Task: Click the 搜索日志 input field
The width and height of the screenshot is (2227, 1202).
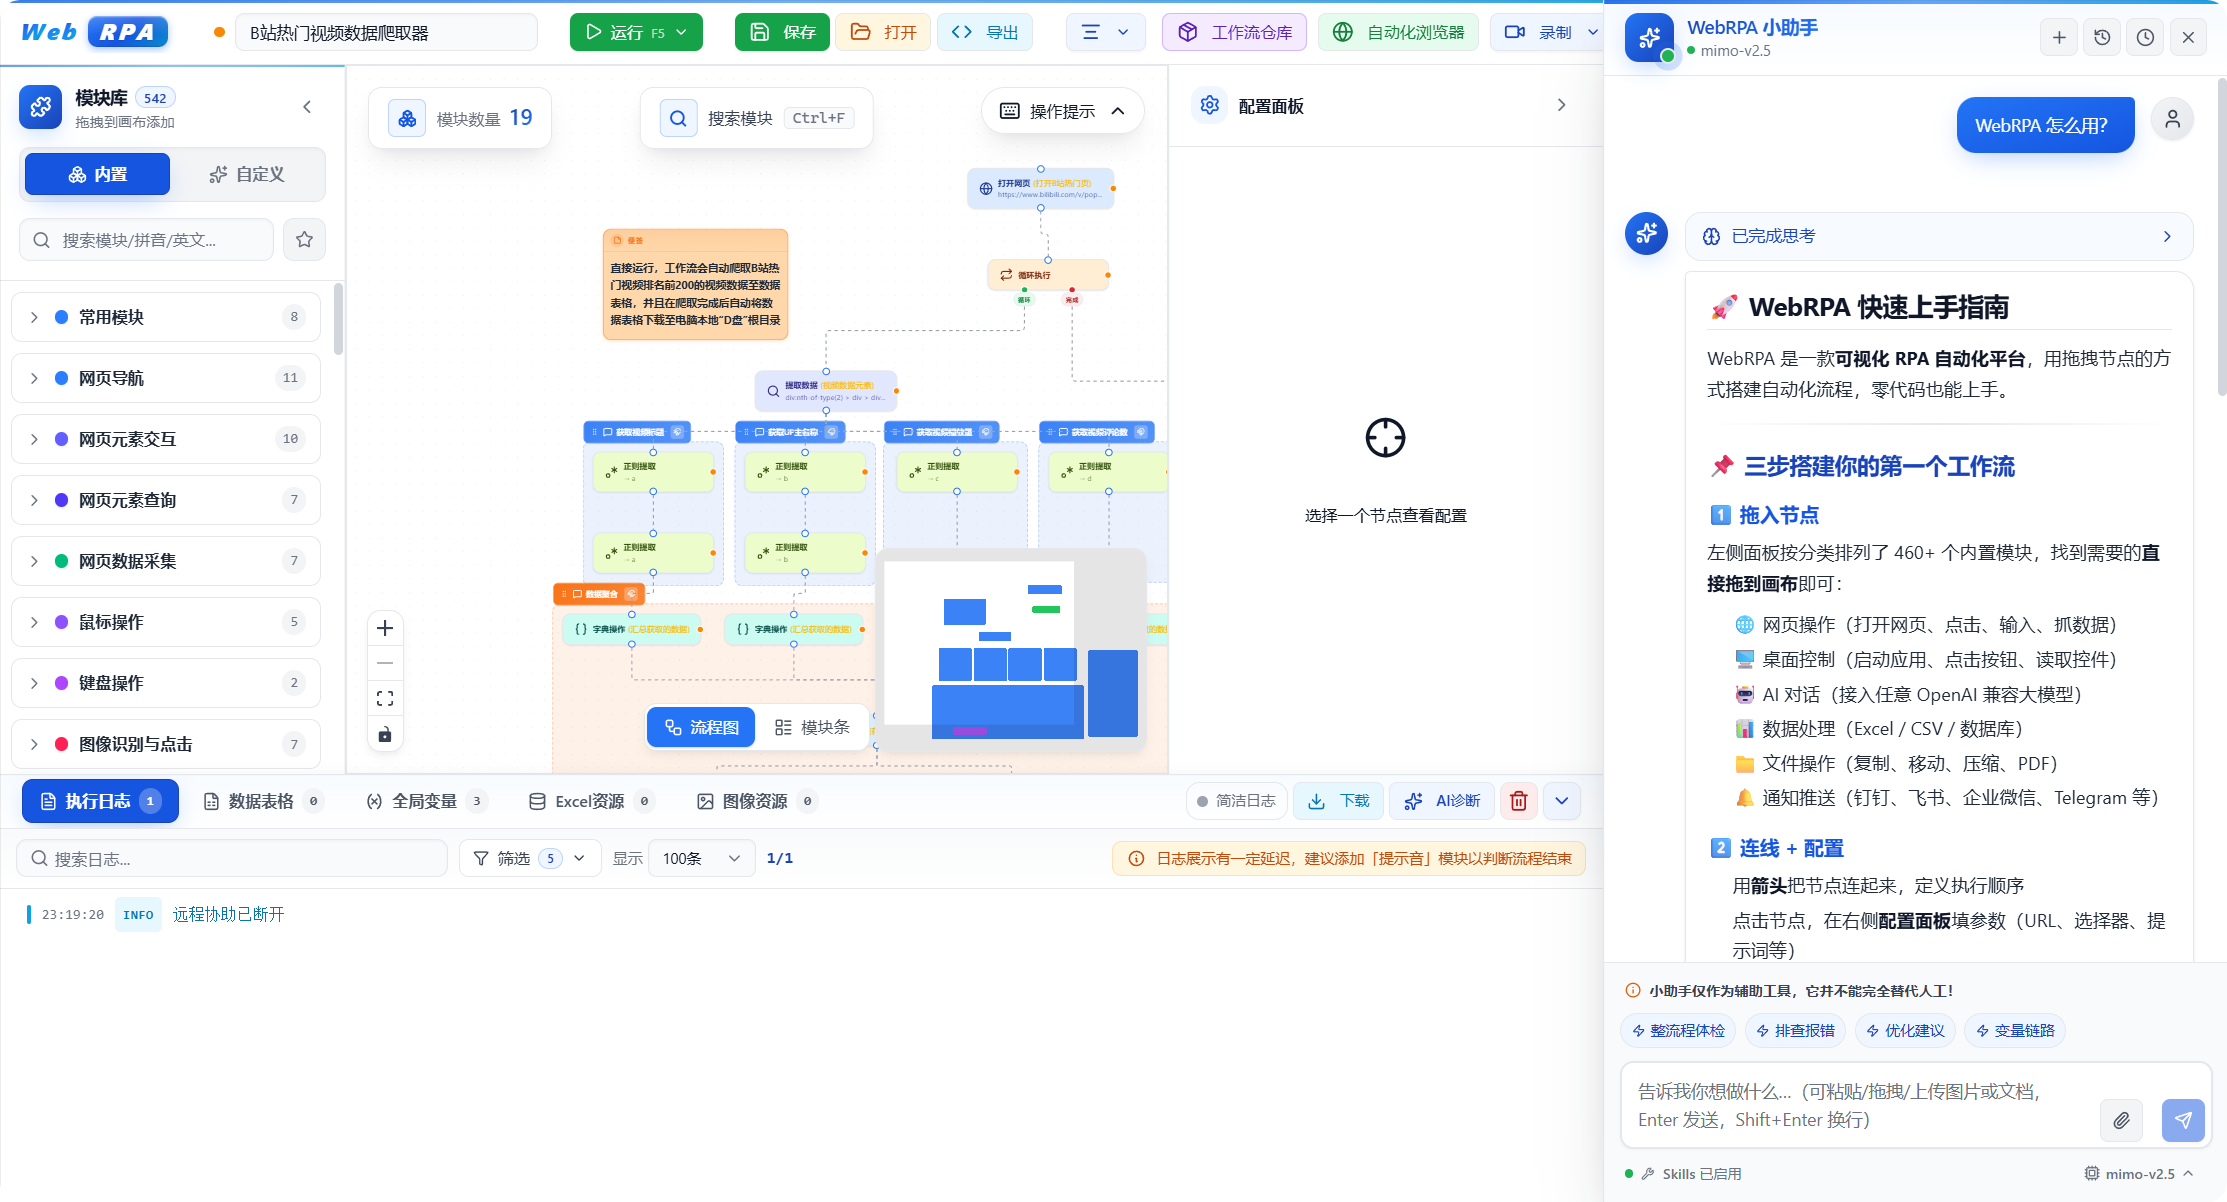Action: tap(232, 859)
